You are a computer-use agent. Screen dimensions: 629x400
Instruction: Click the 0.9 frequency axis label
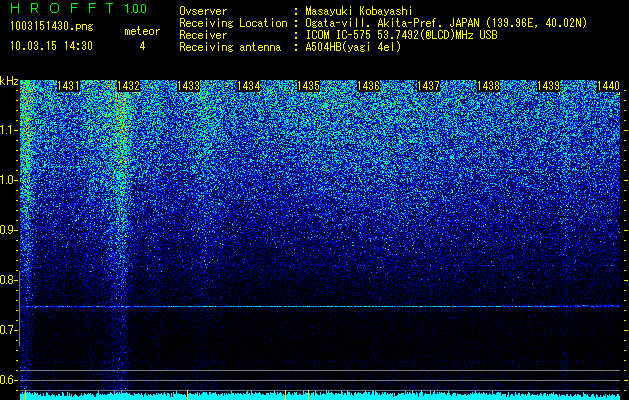click(x=9, y=230)
